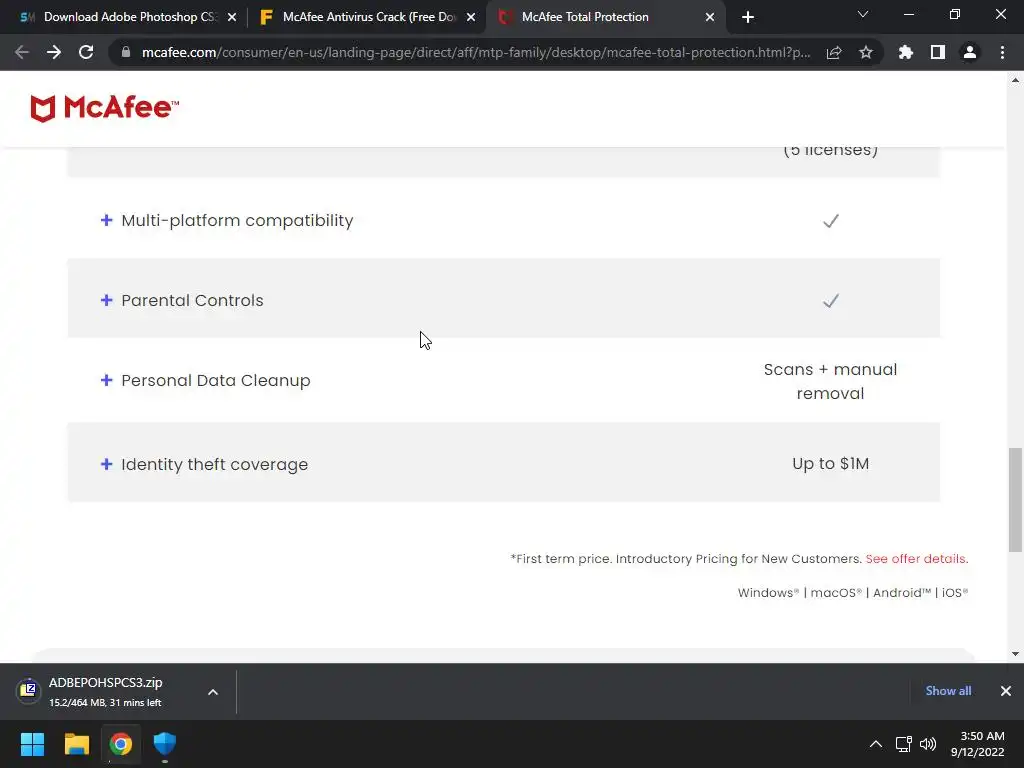This screenshot has width=1024, height=768.
Task: Click Parental Controls label
Action: 193,300
